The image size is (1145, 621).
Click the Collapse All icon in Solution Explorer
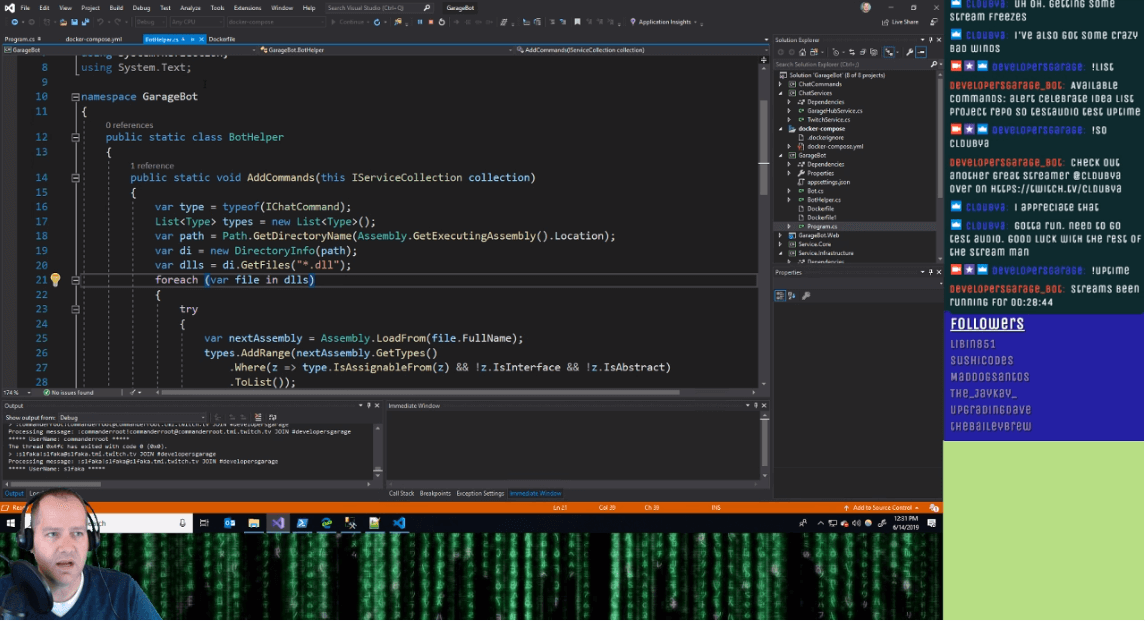click(874, 52)
